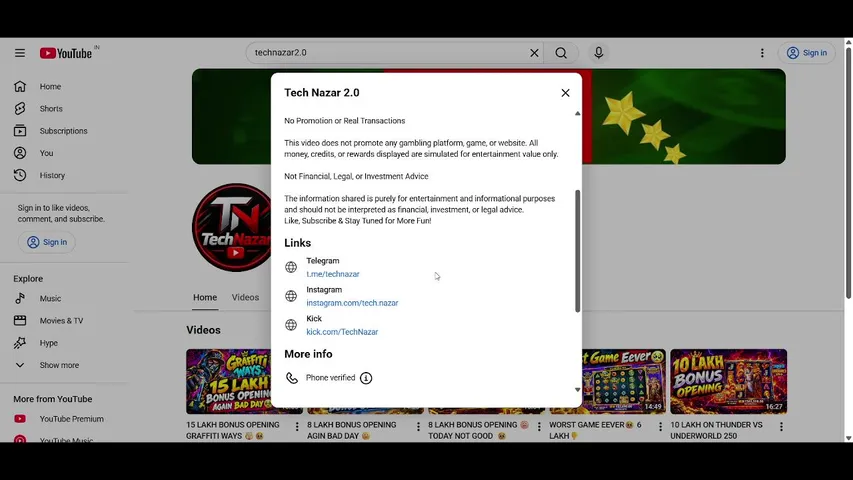The image size is (853, 480).
Task: Click the sidebar Sign in button
Action: [47, 242]
